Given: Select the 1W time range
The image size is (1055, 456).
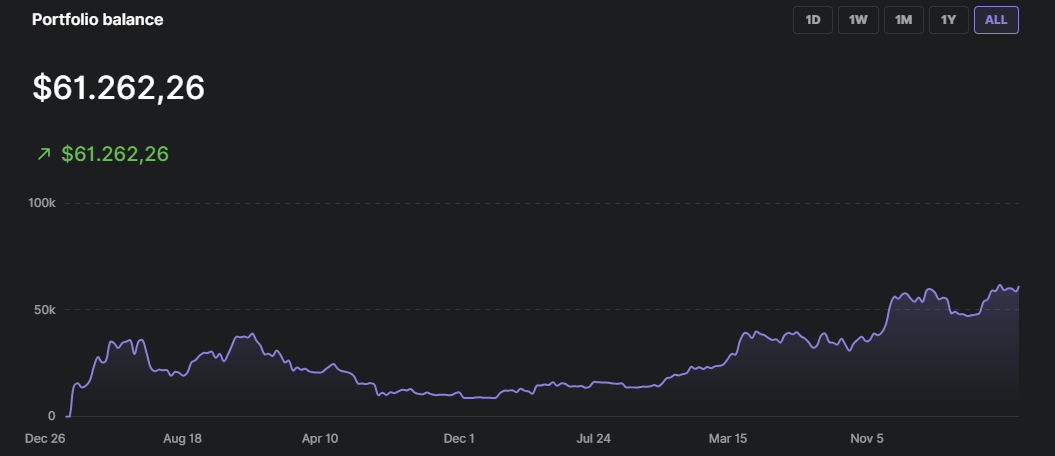Looking at the screenshot, I should pos(858,20).
